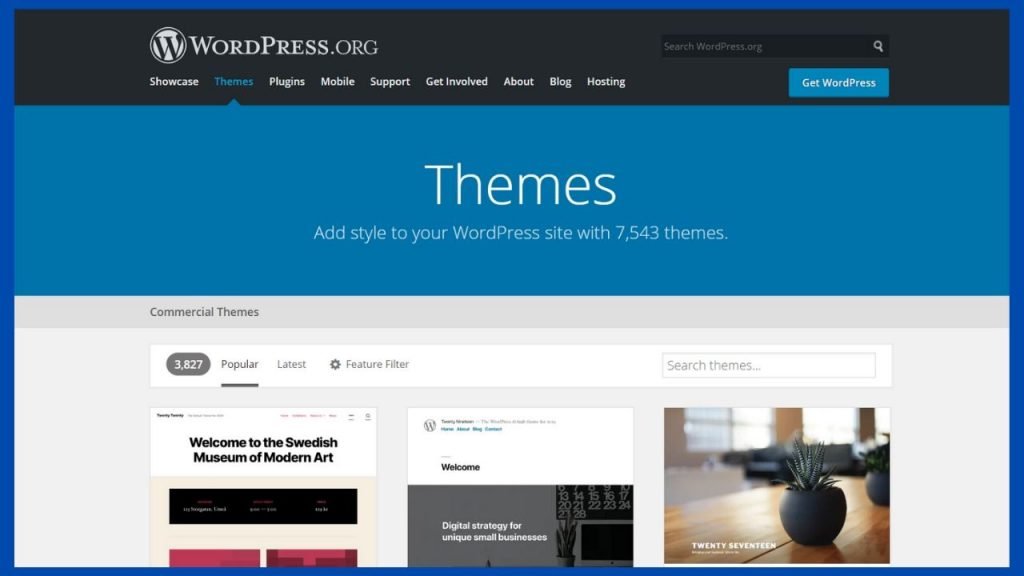
Task: Click the Get WordPress button
Action: [839, 83]
